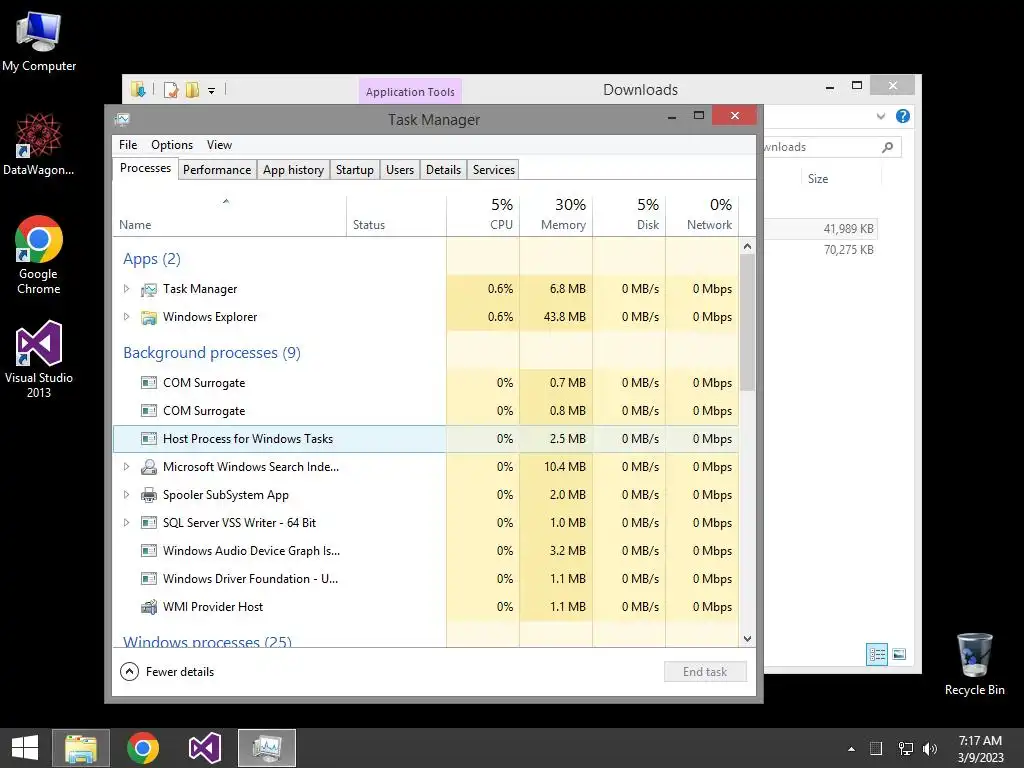This screenshot has height=768, width=1024.
Task: Collapse to Fewer details
Action: 167,671
